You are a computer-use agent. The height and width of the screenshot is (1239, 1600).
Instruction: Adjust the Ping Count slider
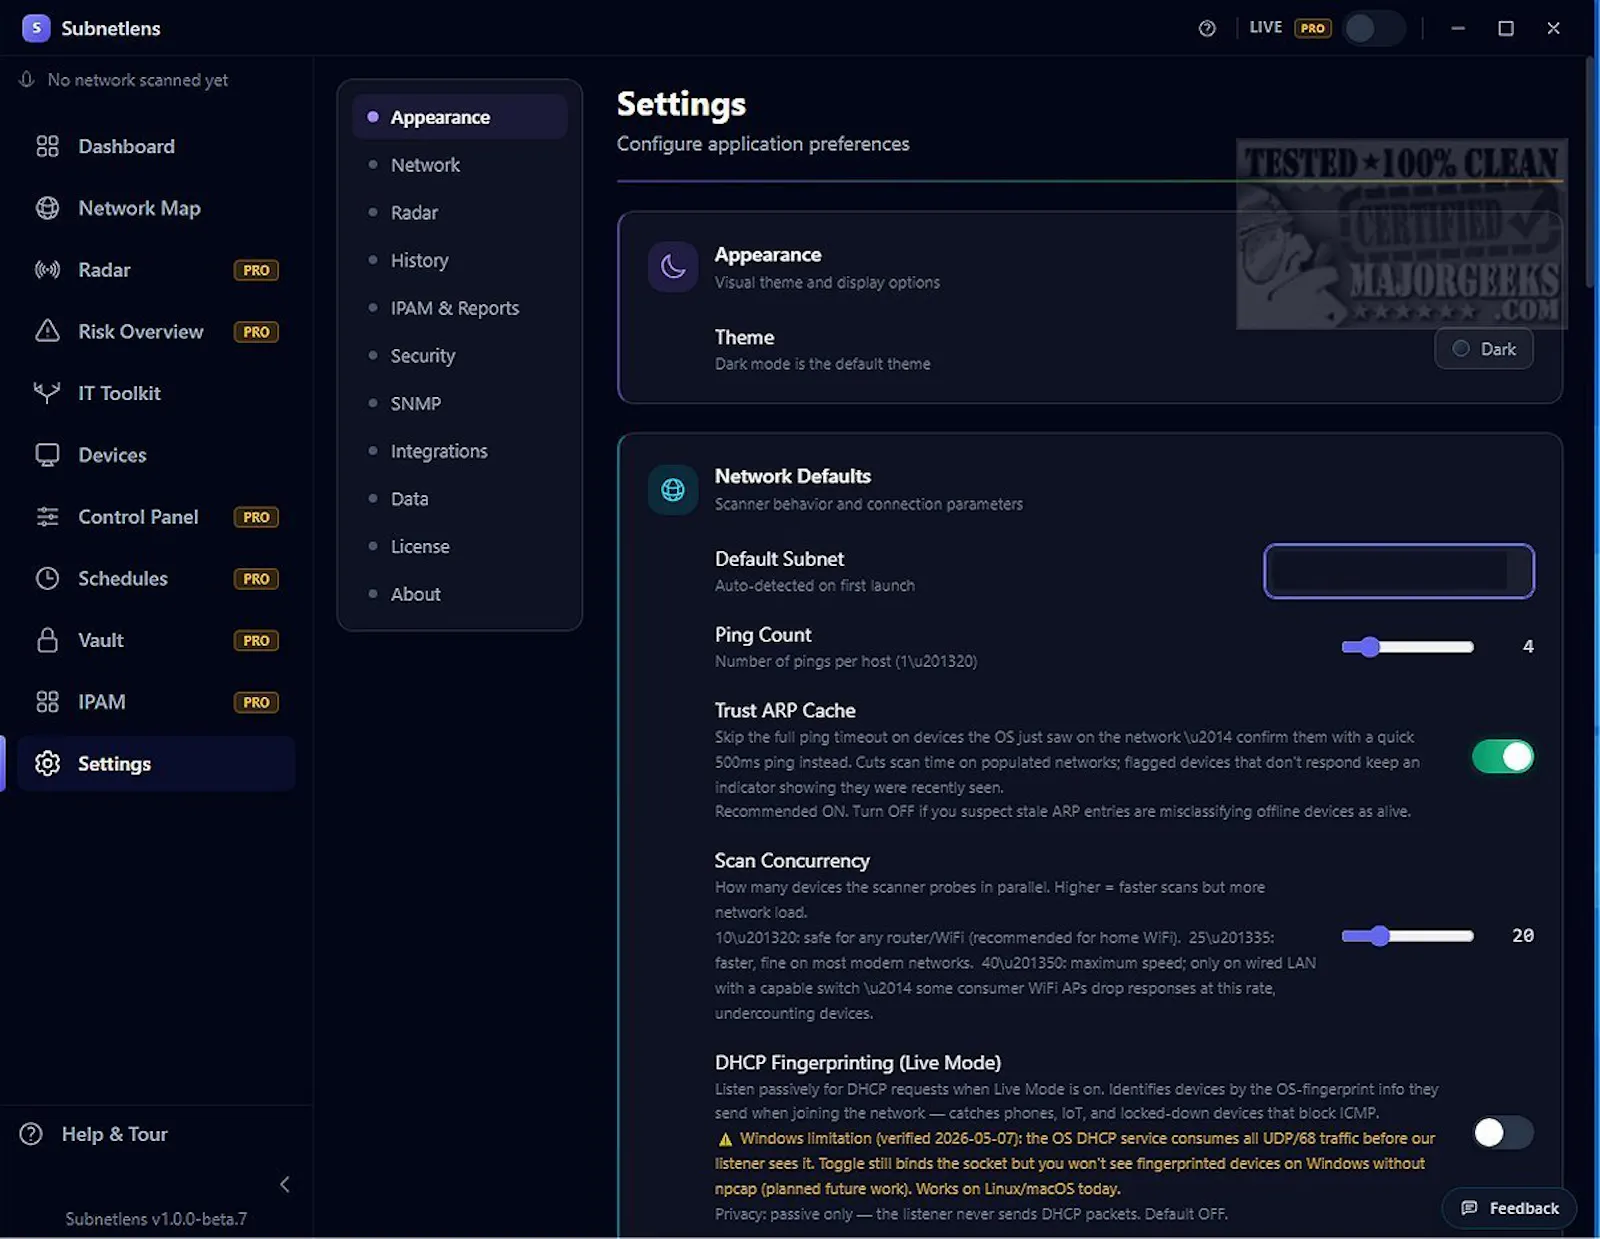tap(1407, 647)
